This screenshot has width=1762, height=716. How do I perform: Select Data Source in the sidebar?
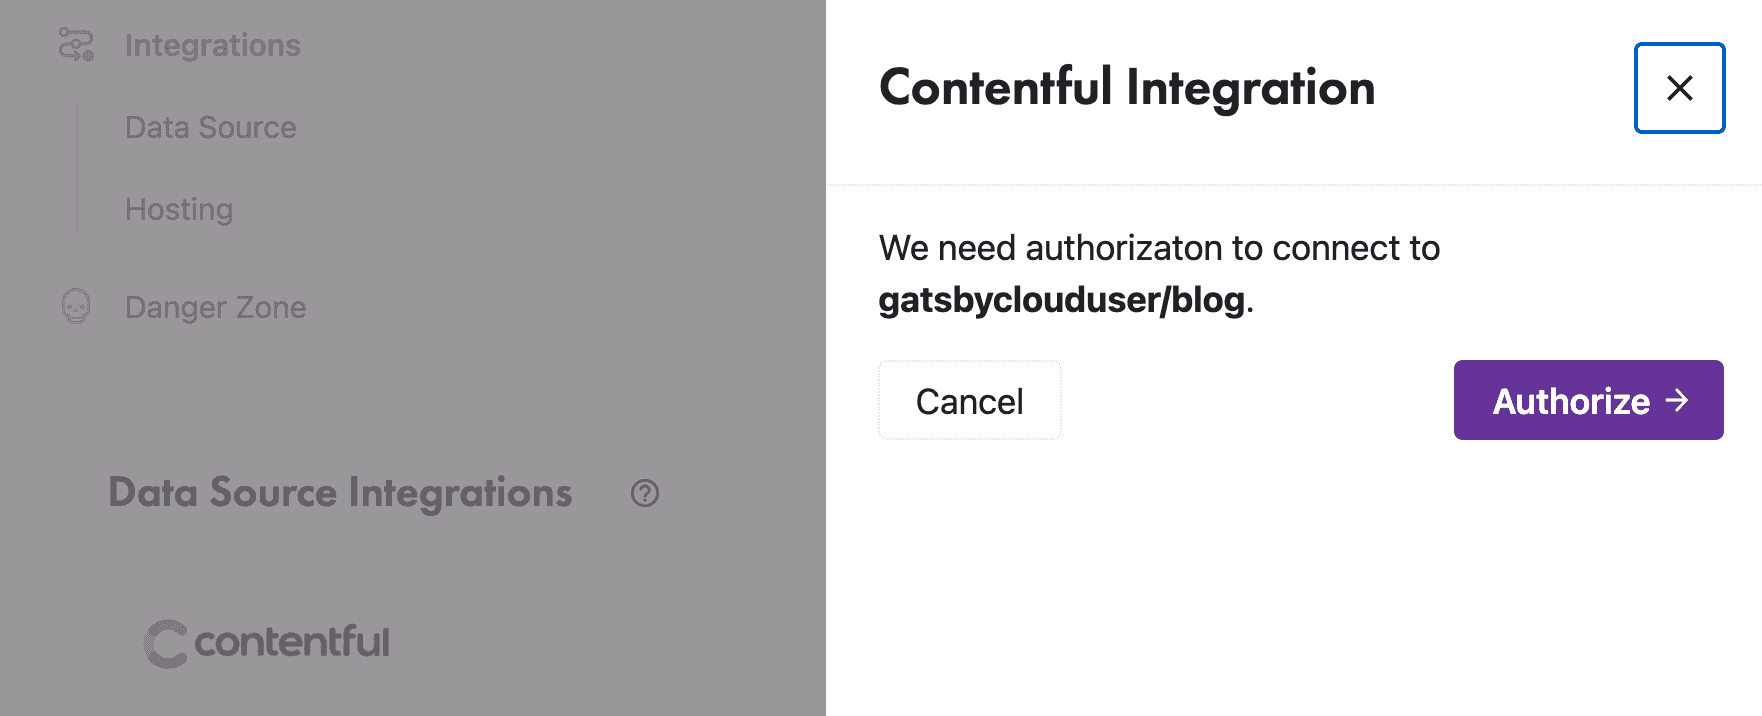point(210,128)
